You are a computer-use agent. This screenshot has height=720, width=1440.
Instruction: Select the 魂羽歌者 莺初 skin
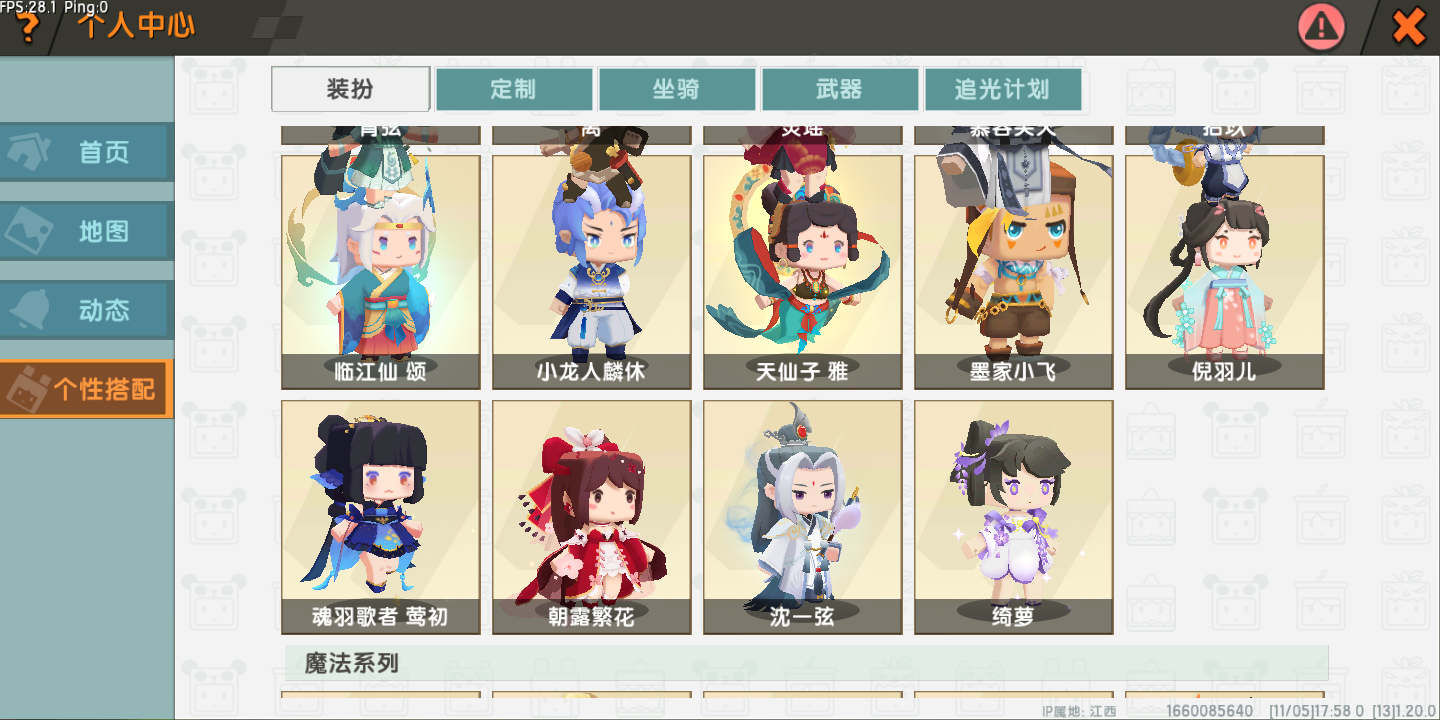381,517
